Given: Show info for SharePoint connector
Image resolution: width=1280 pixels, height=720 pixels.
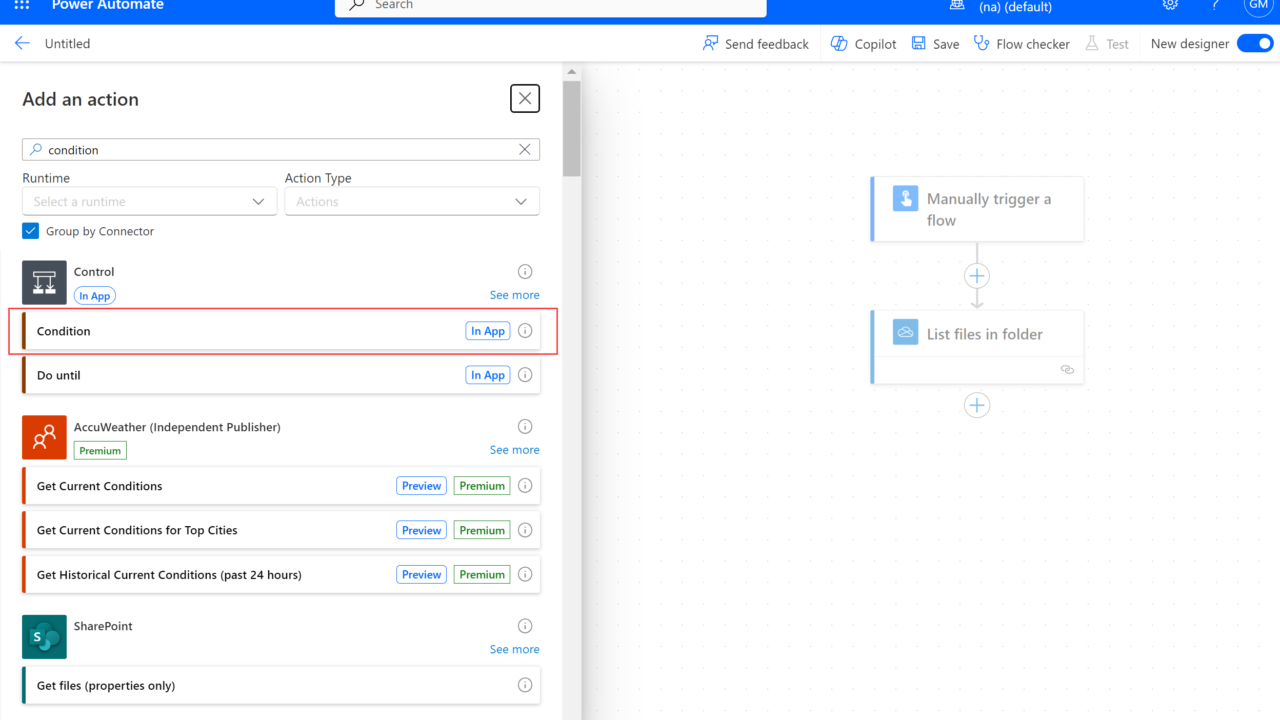Looking at the screenshot, I should coord(525,626).
